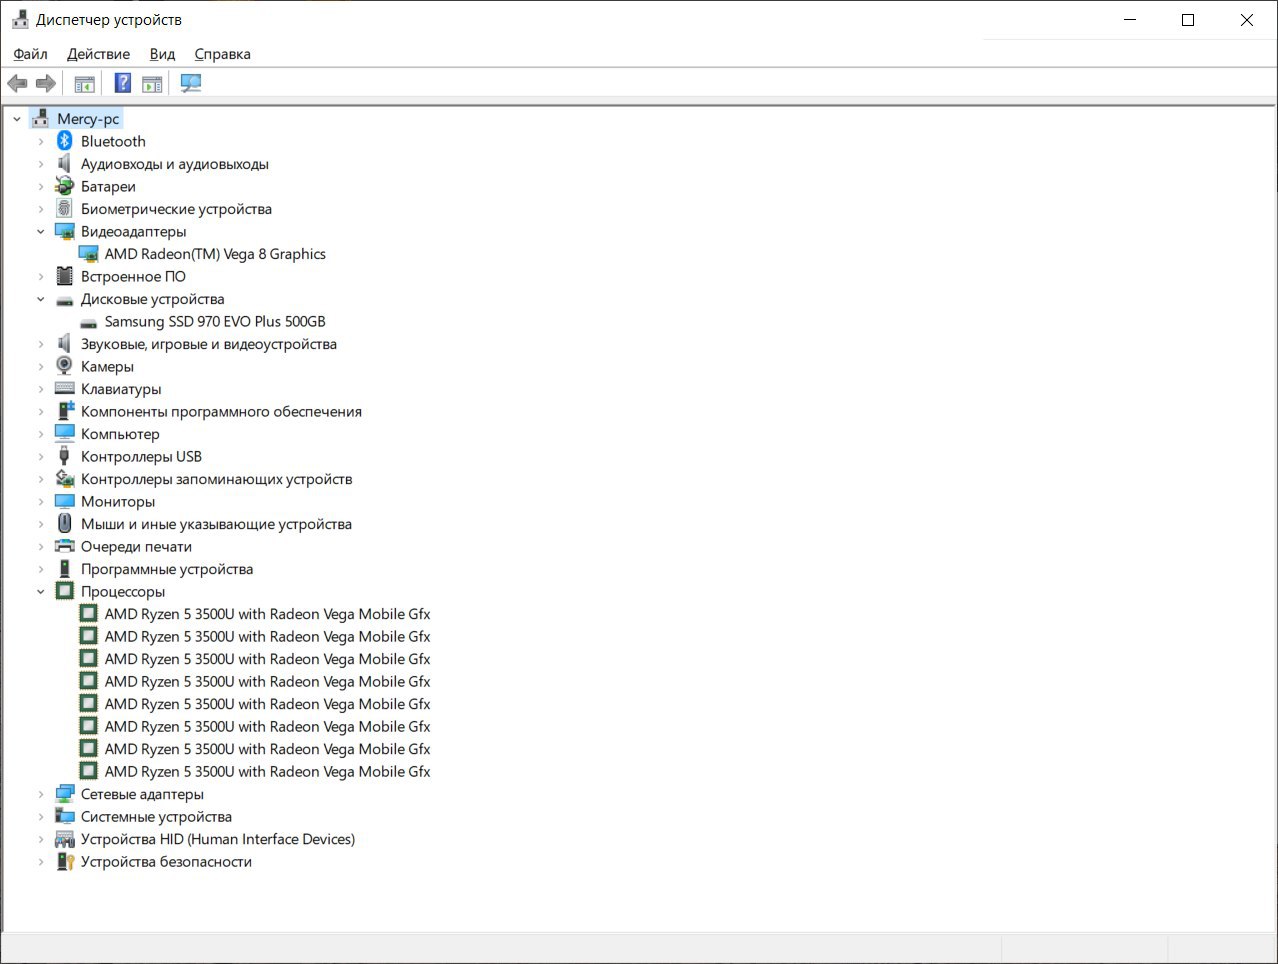Click the key icon for Устройства безопасности
Screen dimensions: 1278x964
(65, 861)
